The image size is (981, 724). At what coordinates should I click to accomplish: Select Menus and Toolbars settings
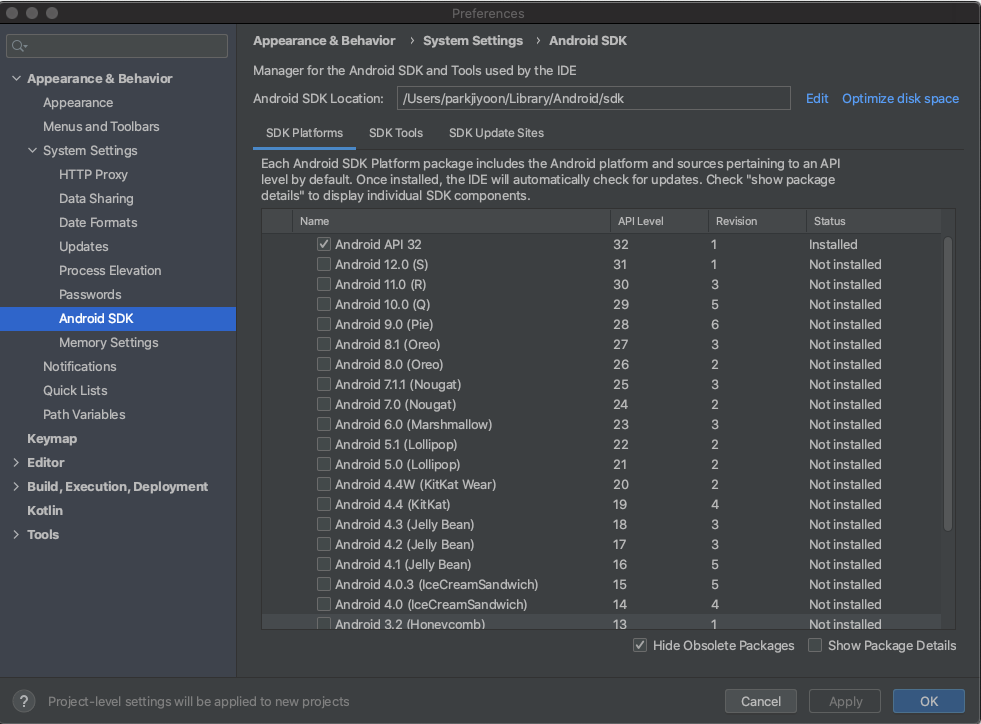coord(101,126)
